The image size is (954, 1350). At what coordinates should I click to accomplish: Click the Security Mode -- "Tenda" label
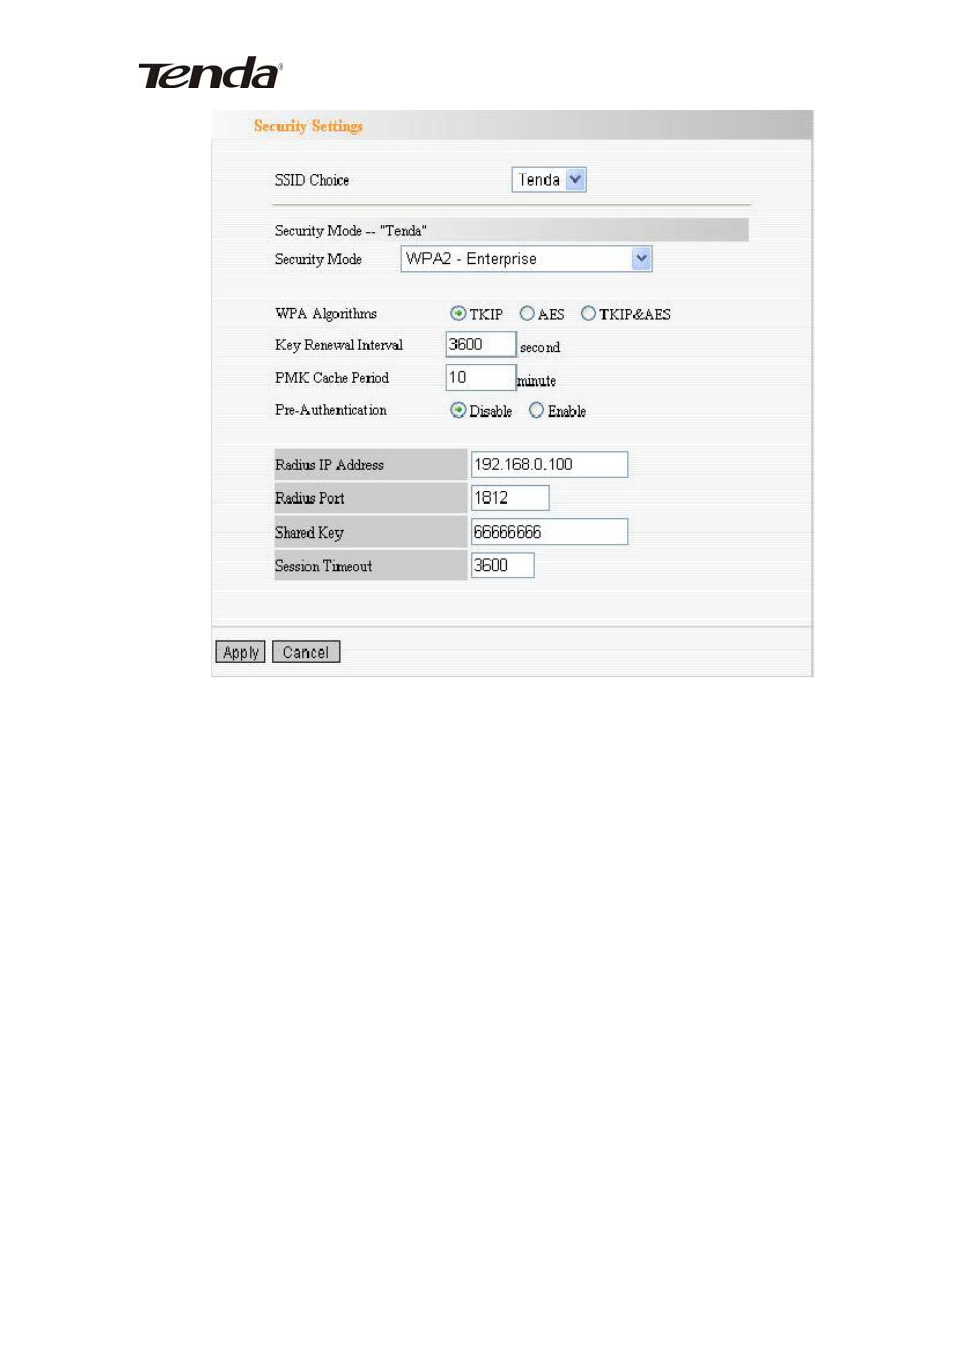point(351,230)
